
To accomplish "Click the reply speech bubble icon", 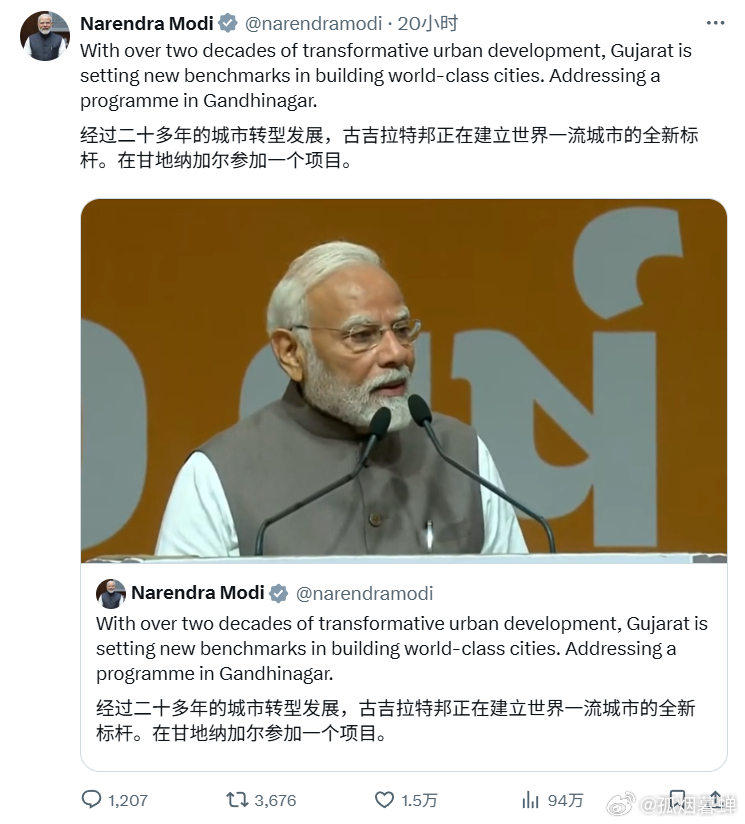I will click(91, 799).
